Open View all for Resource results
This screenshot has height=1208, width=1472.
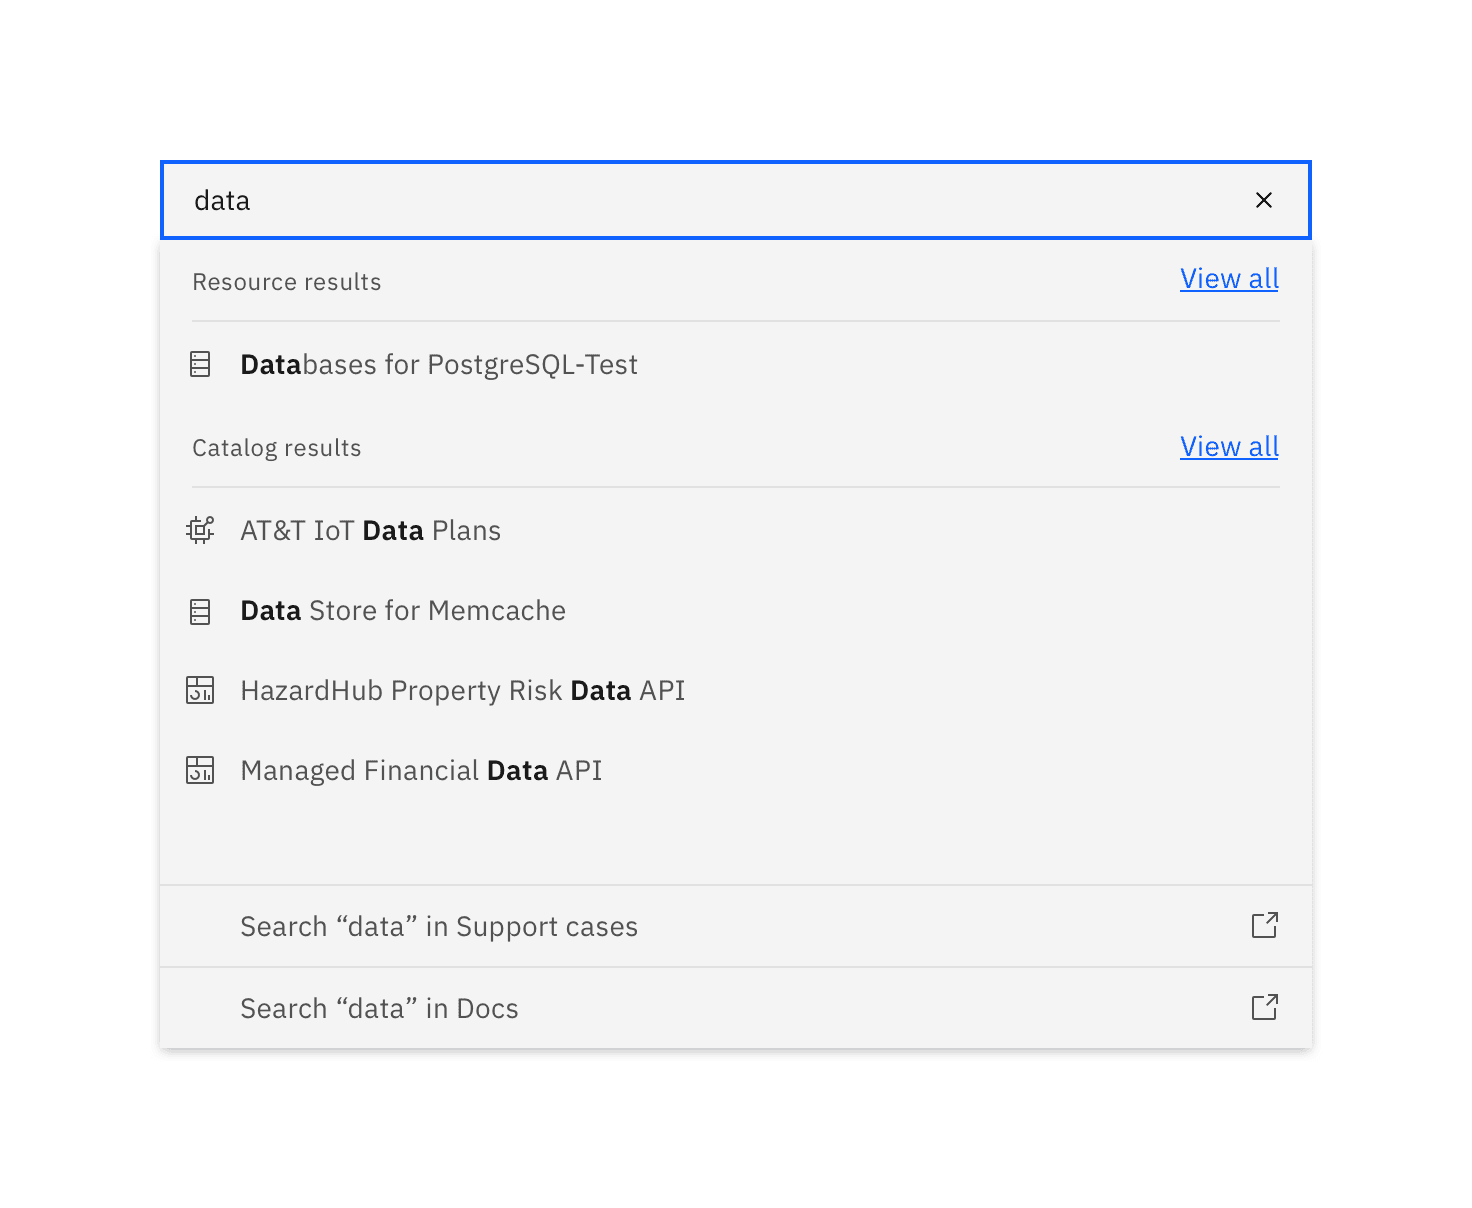(x=1229, y=279)
